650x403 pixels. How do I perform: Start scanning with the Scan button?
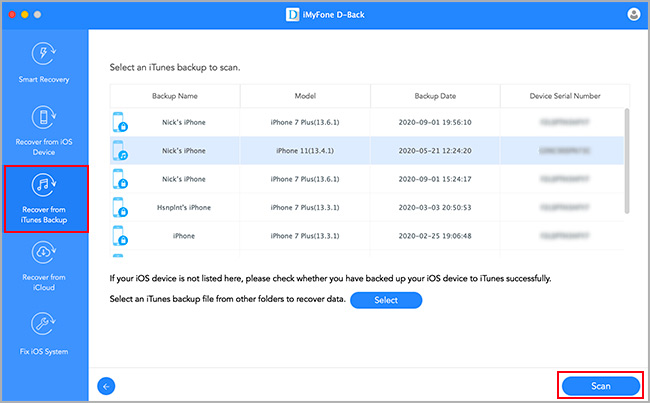pos(601,386)
